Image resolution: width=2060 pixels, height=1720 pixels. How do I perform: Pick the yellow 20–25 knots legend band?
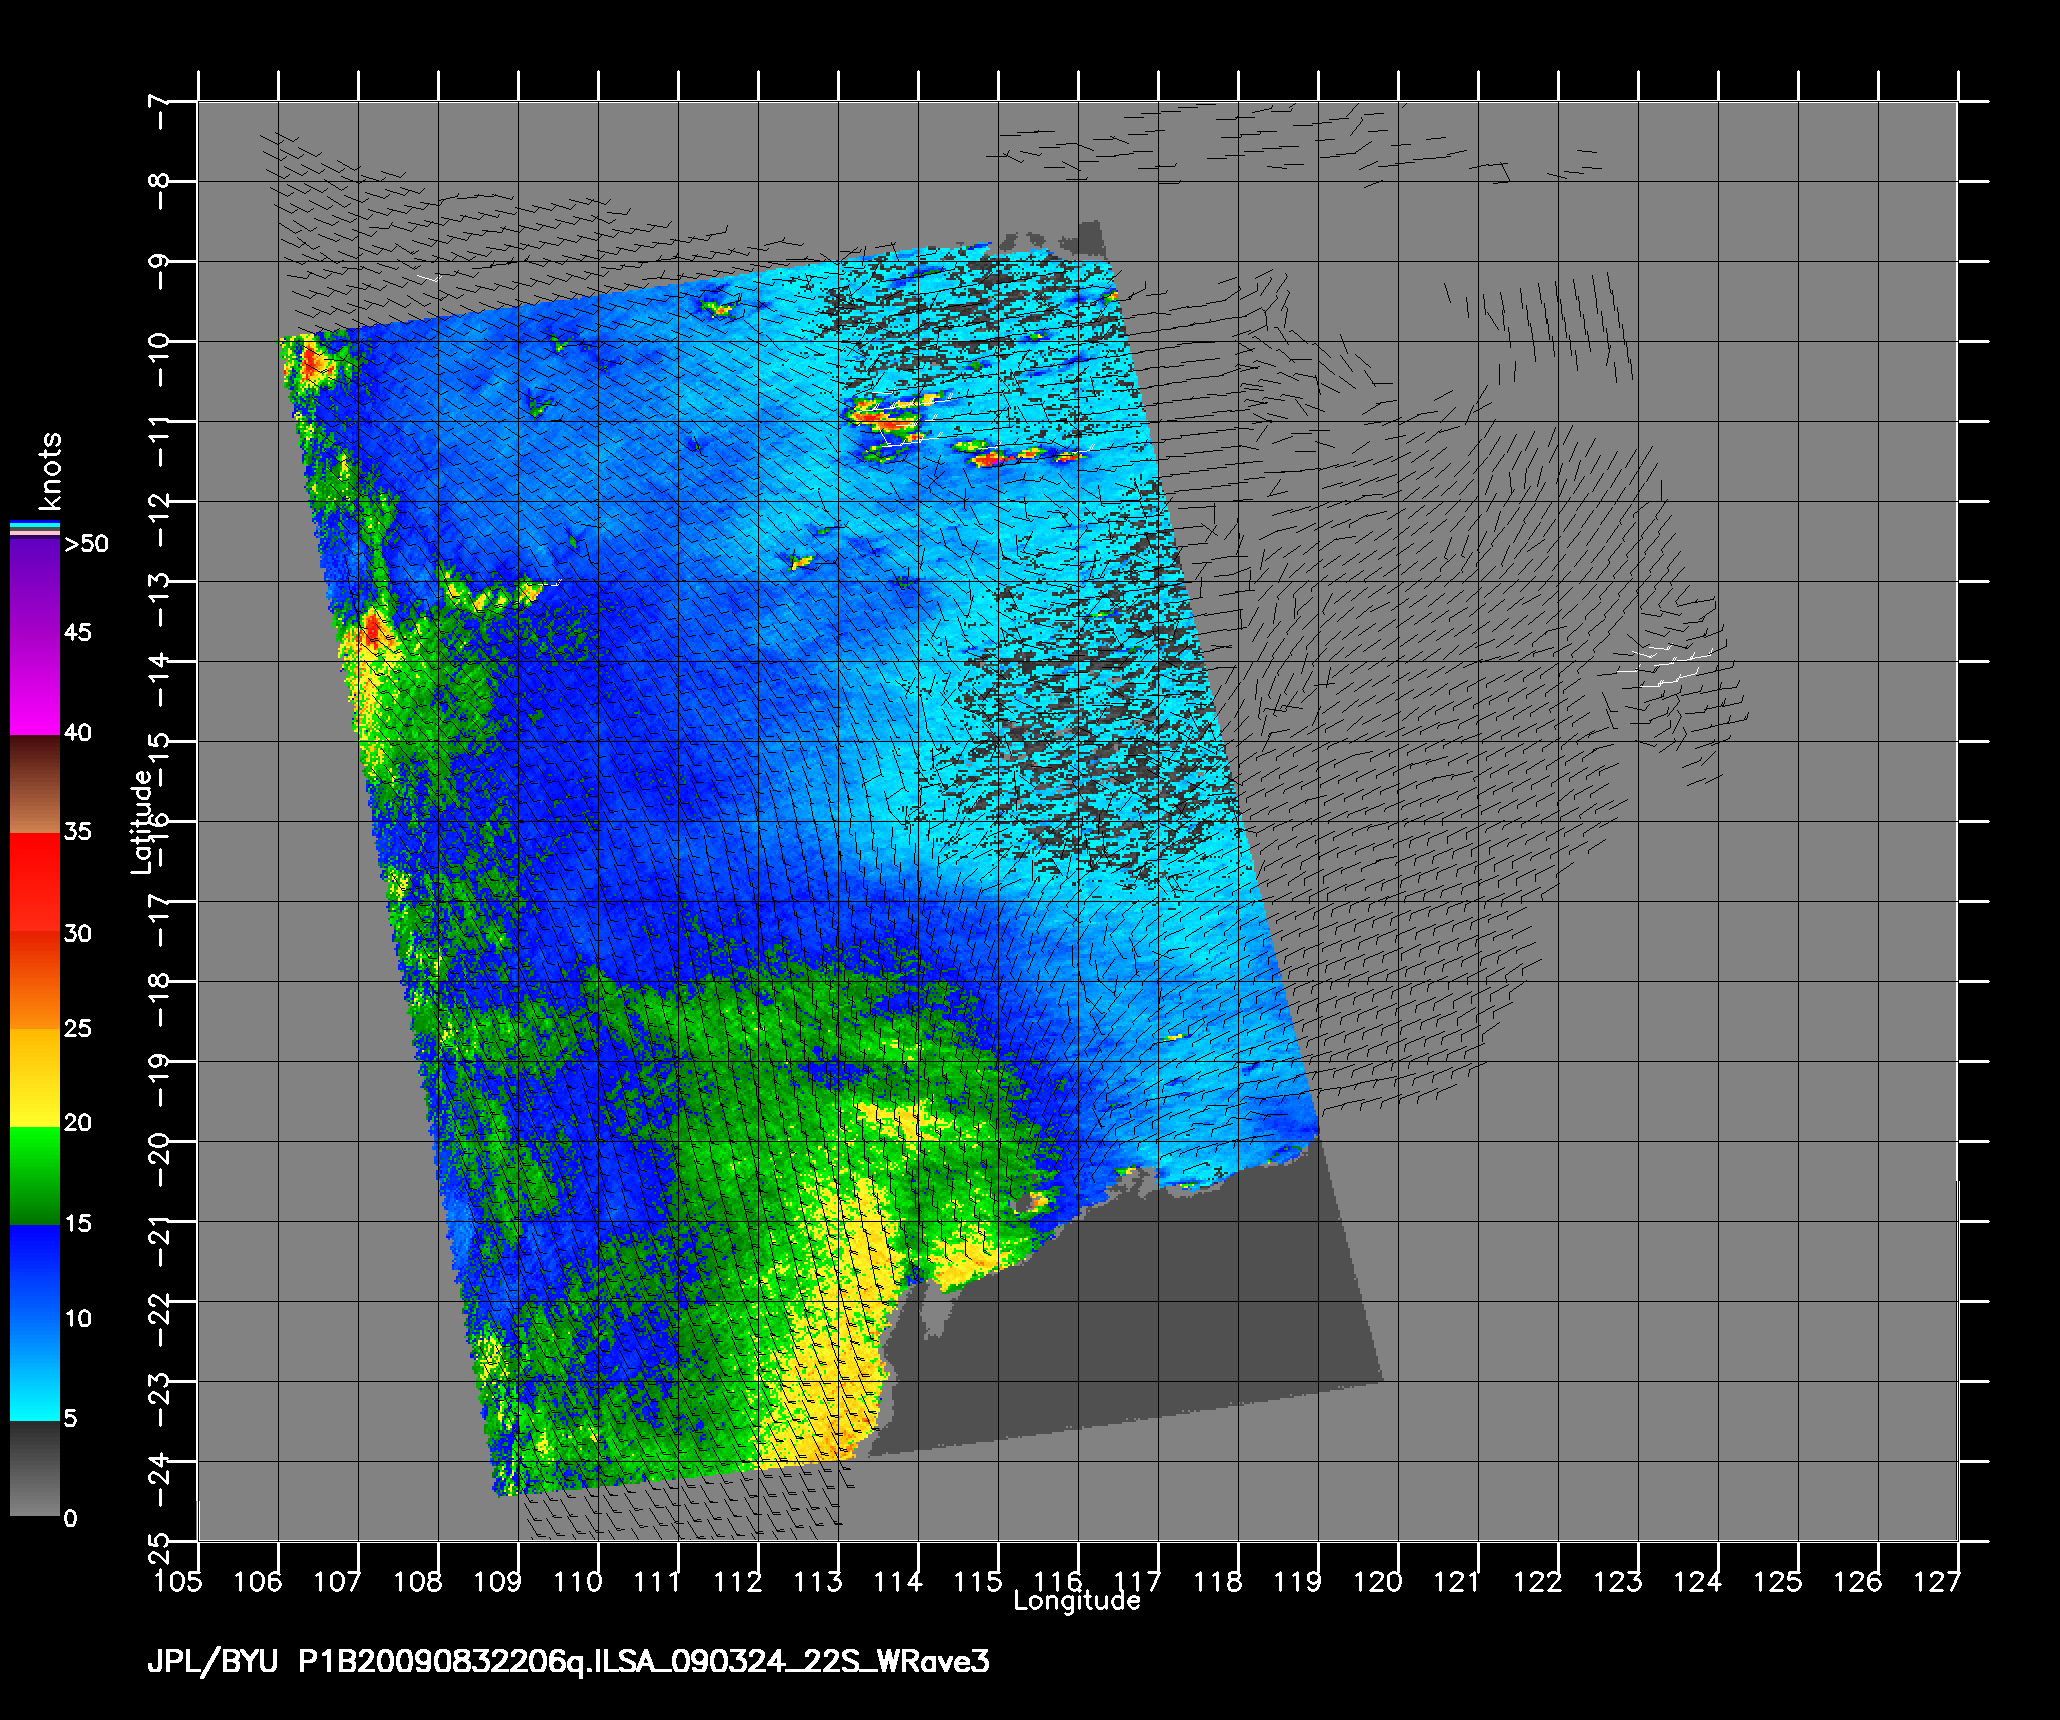pos(35,1078)
